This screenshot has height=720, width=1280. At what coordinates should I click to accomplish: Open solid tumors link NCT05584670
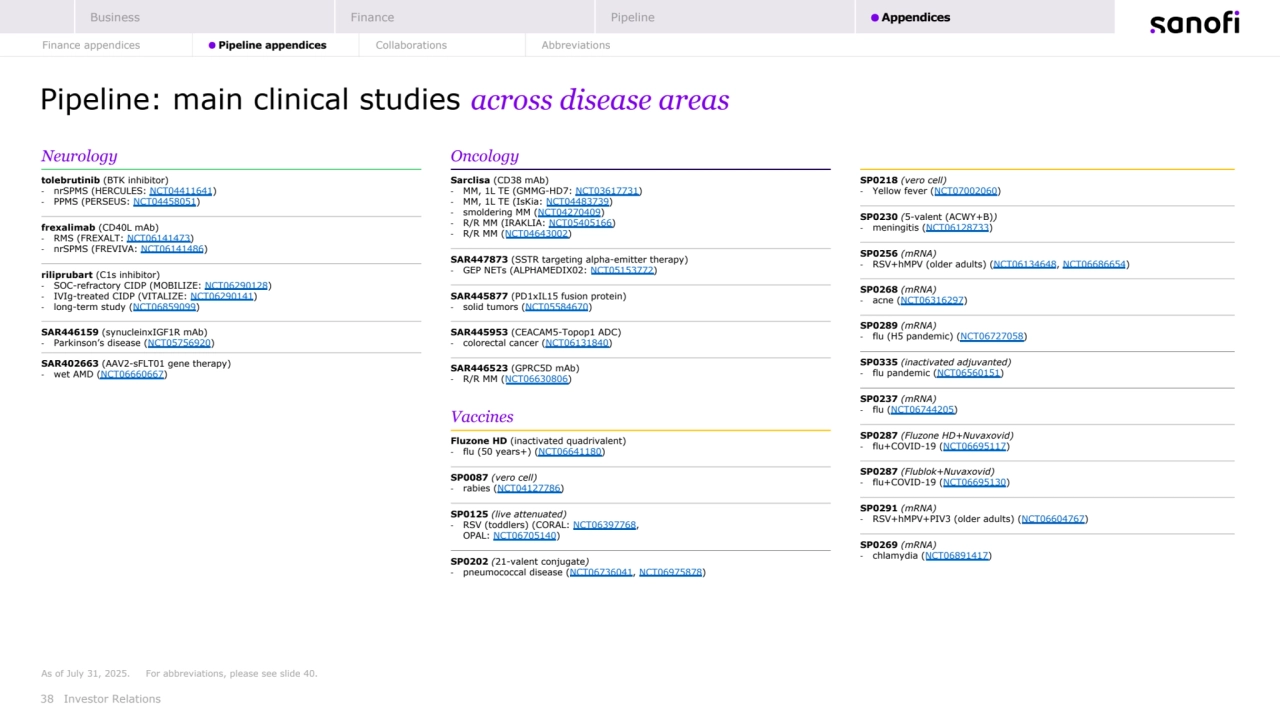(x=556, y=307)
